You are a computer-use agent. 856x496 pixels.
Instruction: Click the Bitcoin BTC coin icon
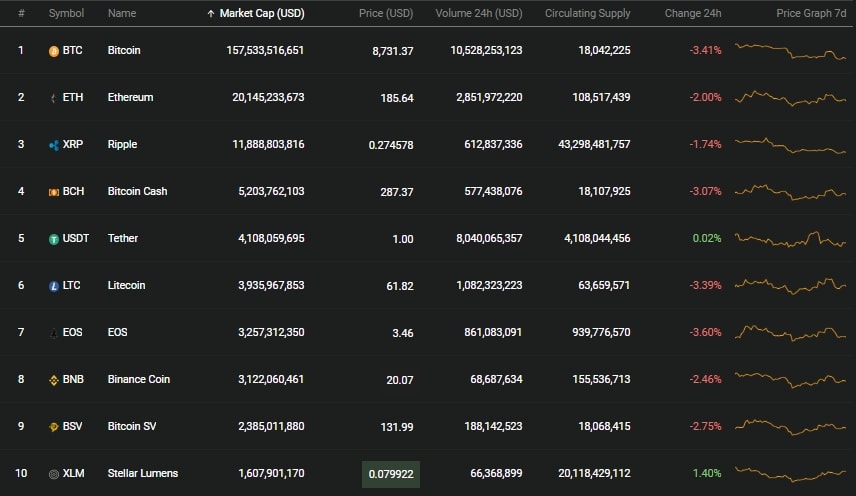(54, 51)
